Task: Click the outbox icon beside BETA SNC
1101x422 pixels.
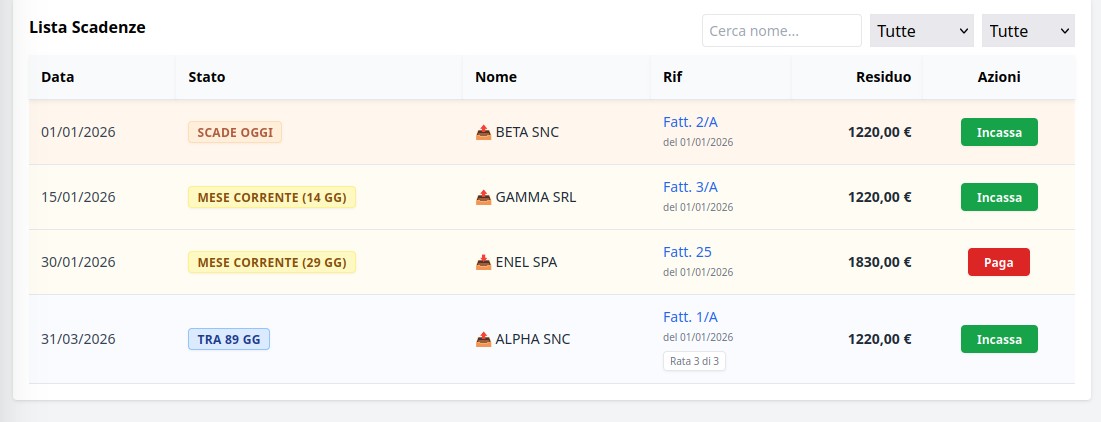Action: [x=483, y=132]
